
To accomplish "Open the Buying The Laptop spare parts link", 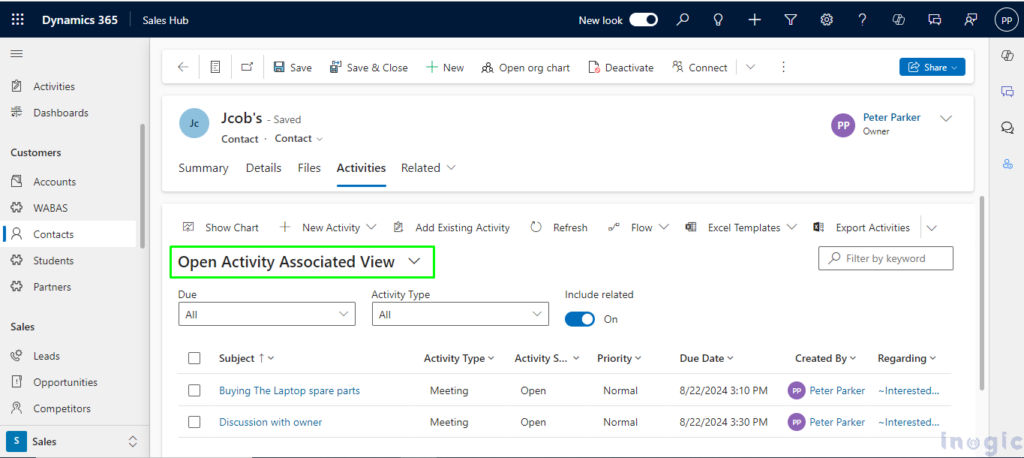I will click(289, 390).
